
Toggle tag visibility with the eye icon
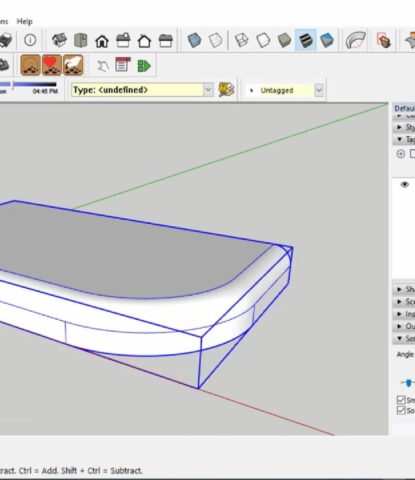click(405, 185)
